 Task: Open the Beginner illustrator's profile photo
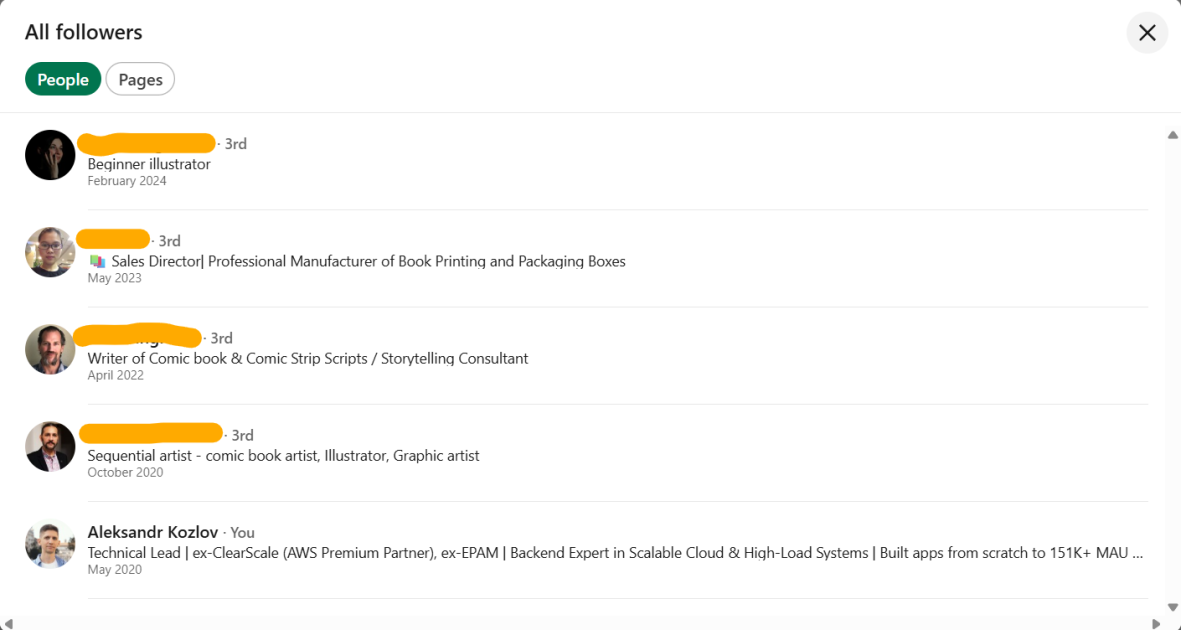click(50, 154)
